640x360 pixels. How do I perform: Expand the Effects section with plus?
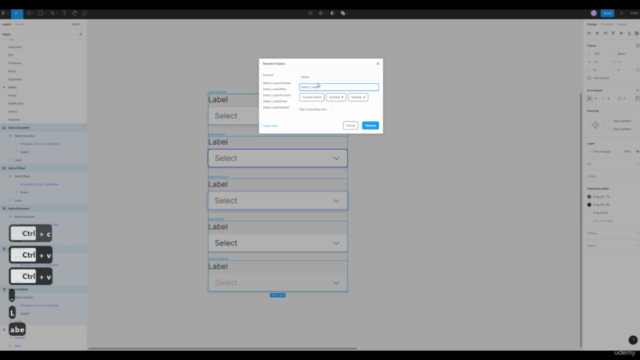tap(637, 233)
